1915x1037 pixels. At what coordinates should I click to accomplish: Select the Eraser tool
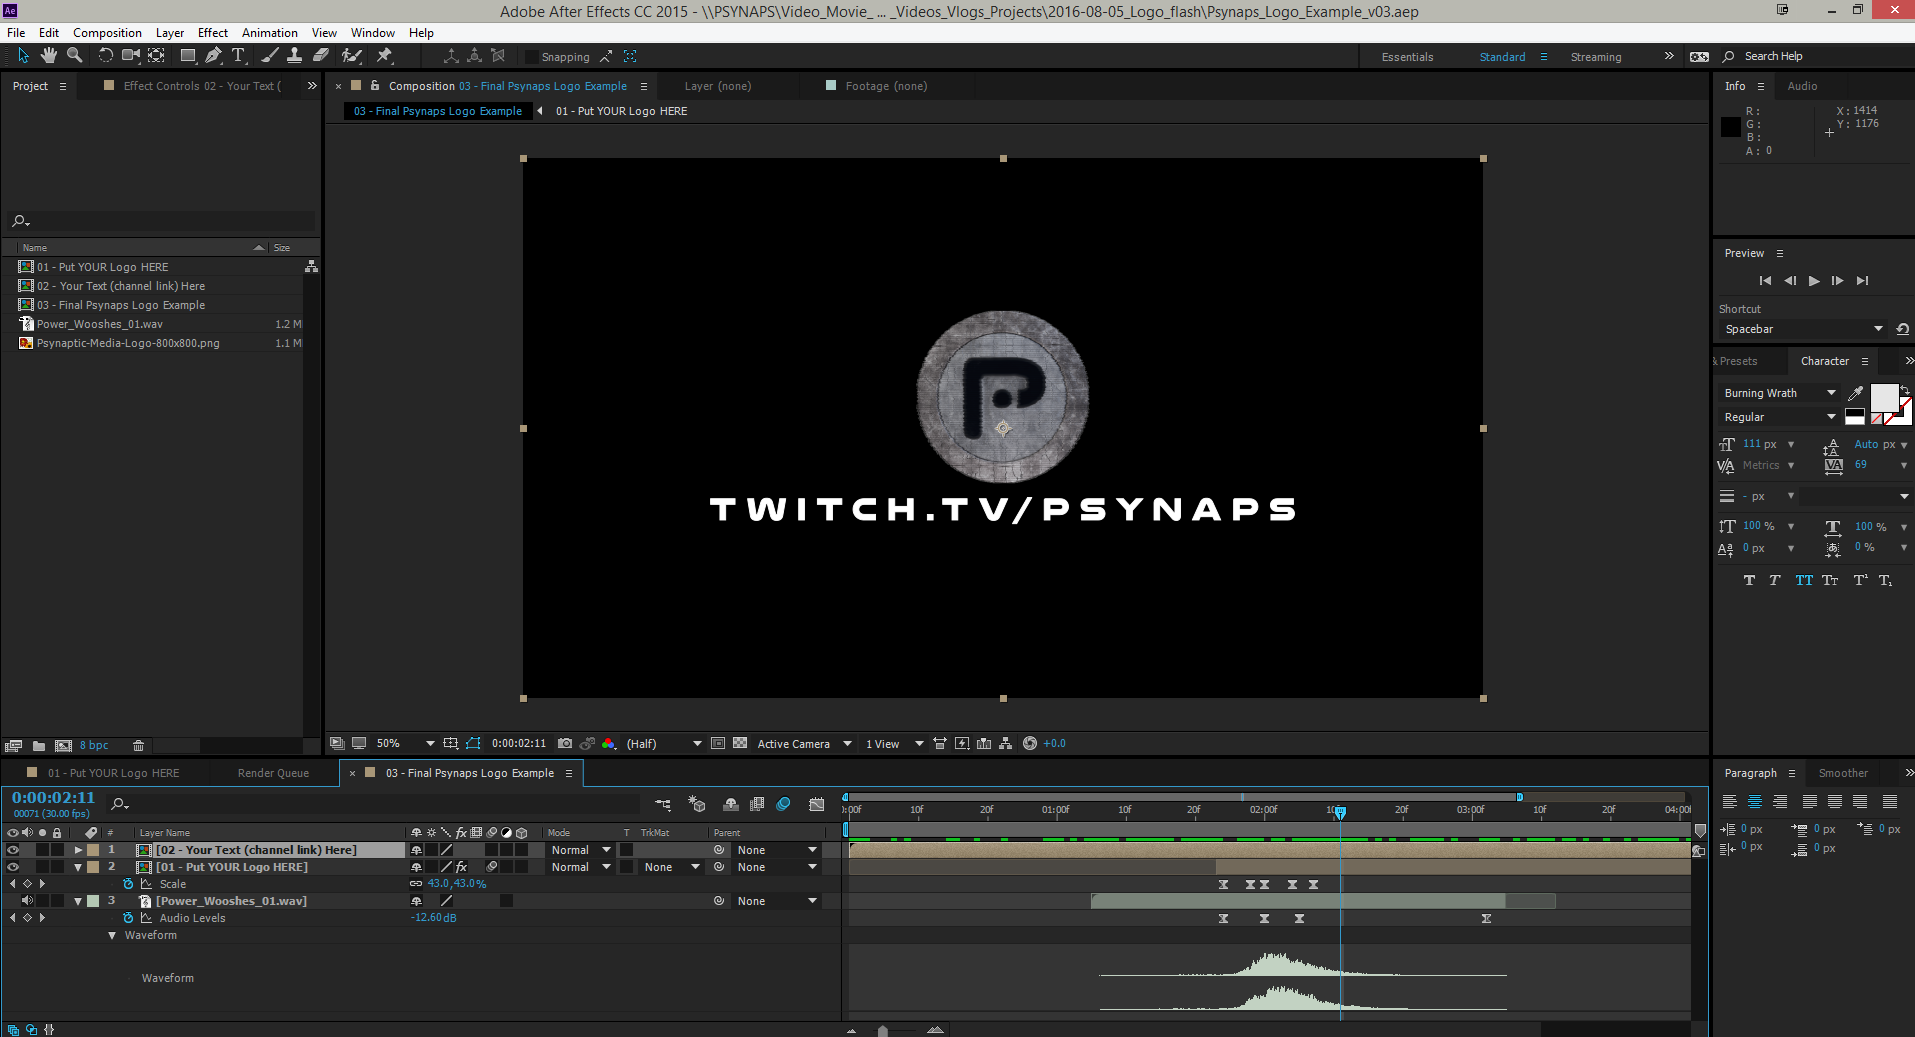tap(321, 56)
